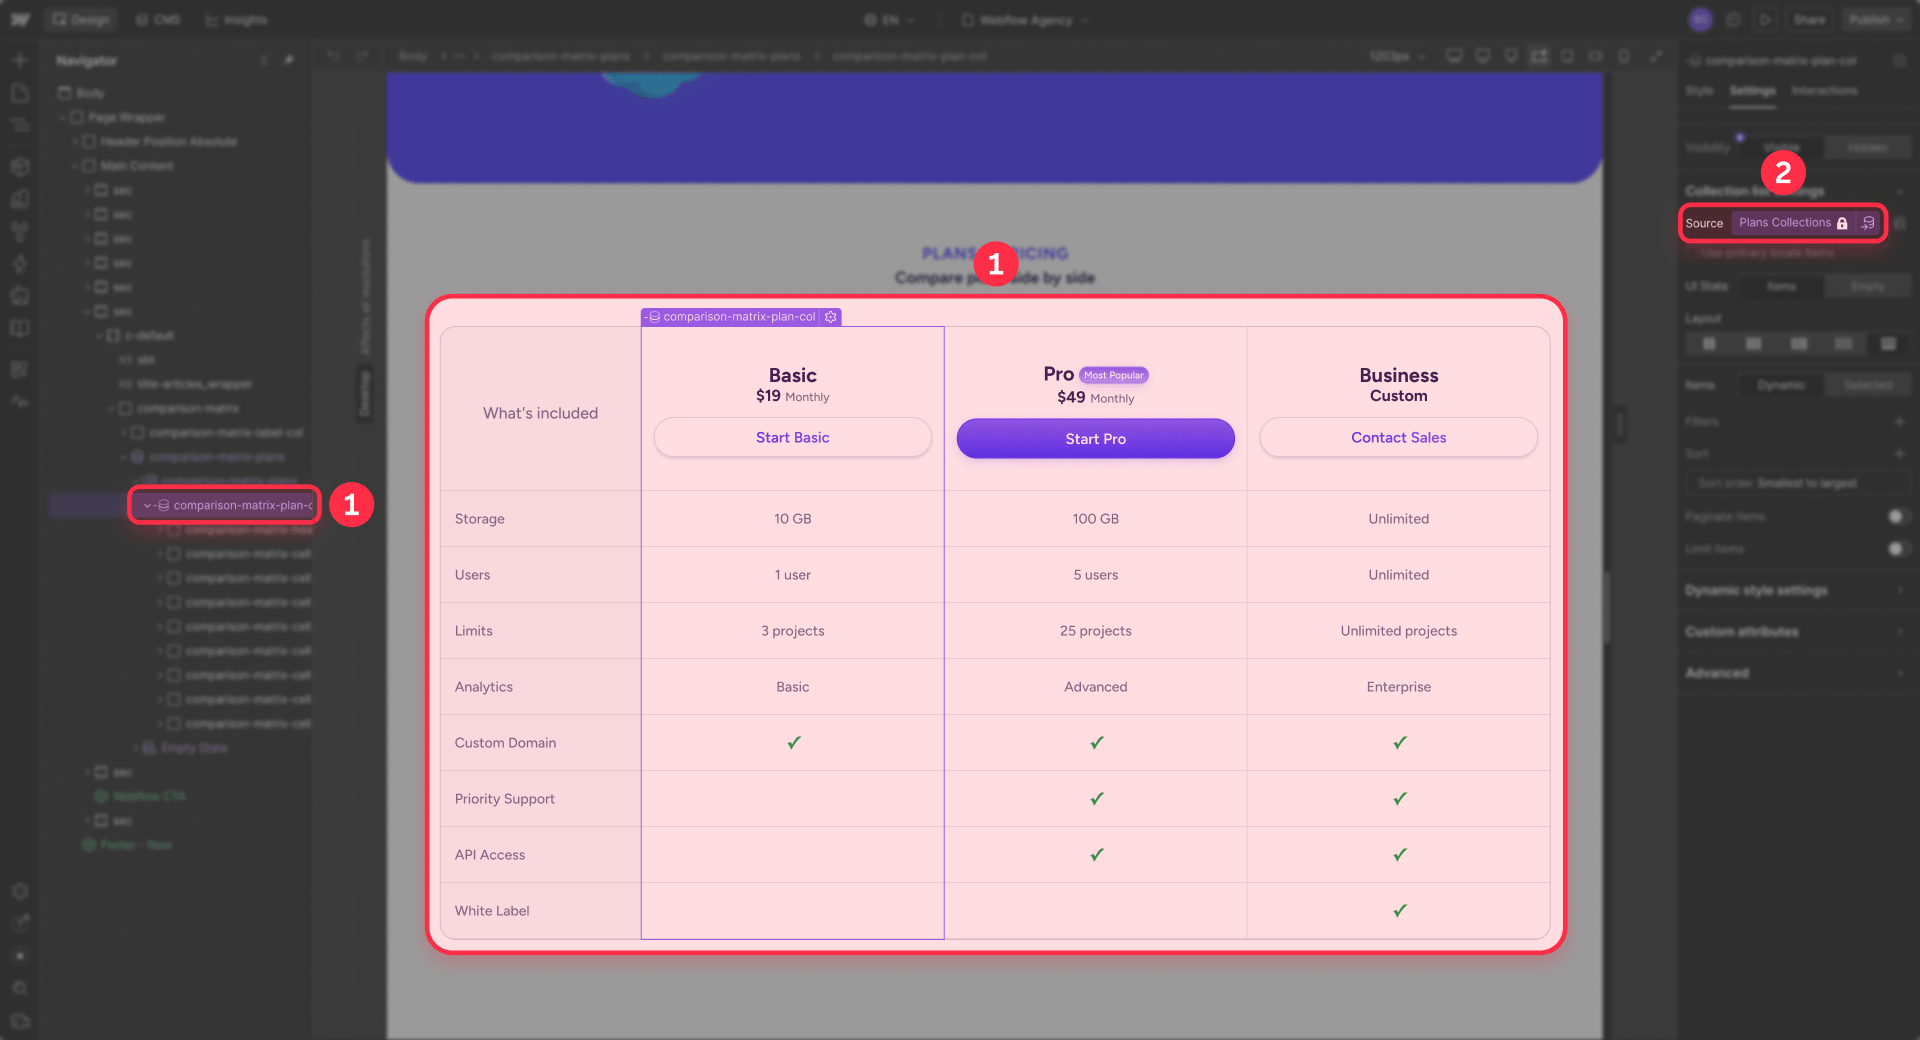Click the Start Pro button
1920x1040 pixels.
pos(1096,439)
